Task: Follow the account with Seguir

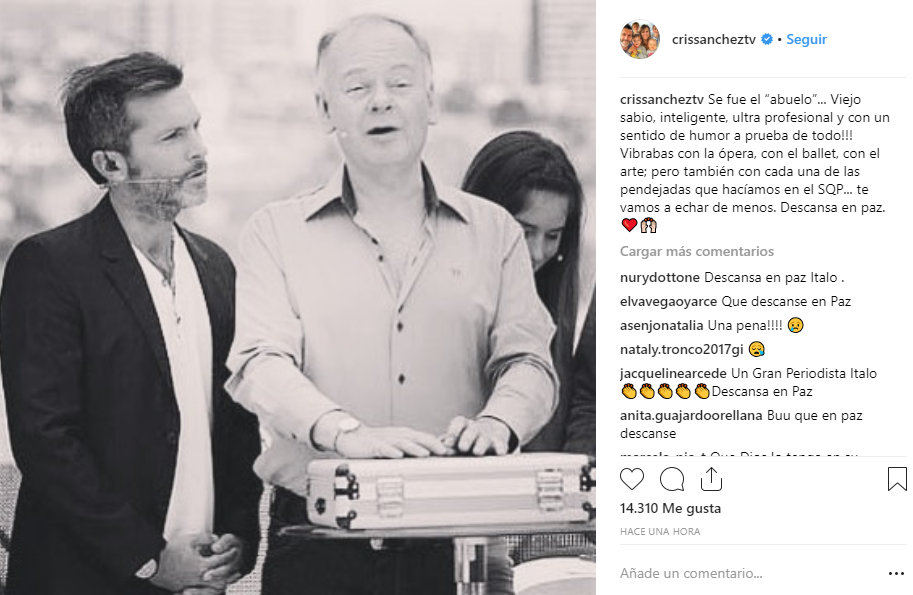Action: pos(806,39)
